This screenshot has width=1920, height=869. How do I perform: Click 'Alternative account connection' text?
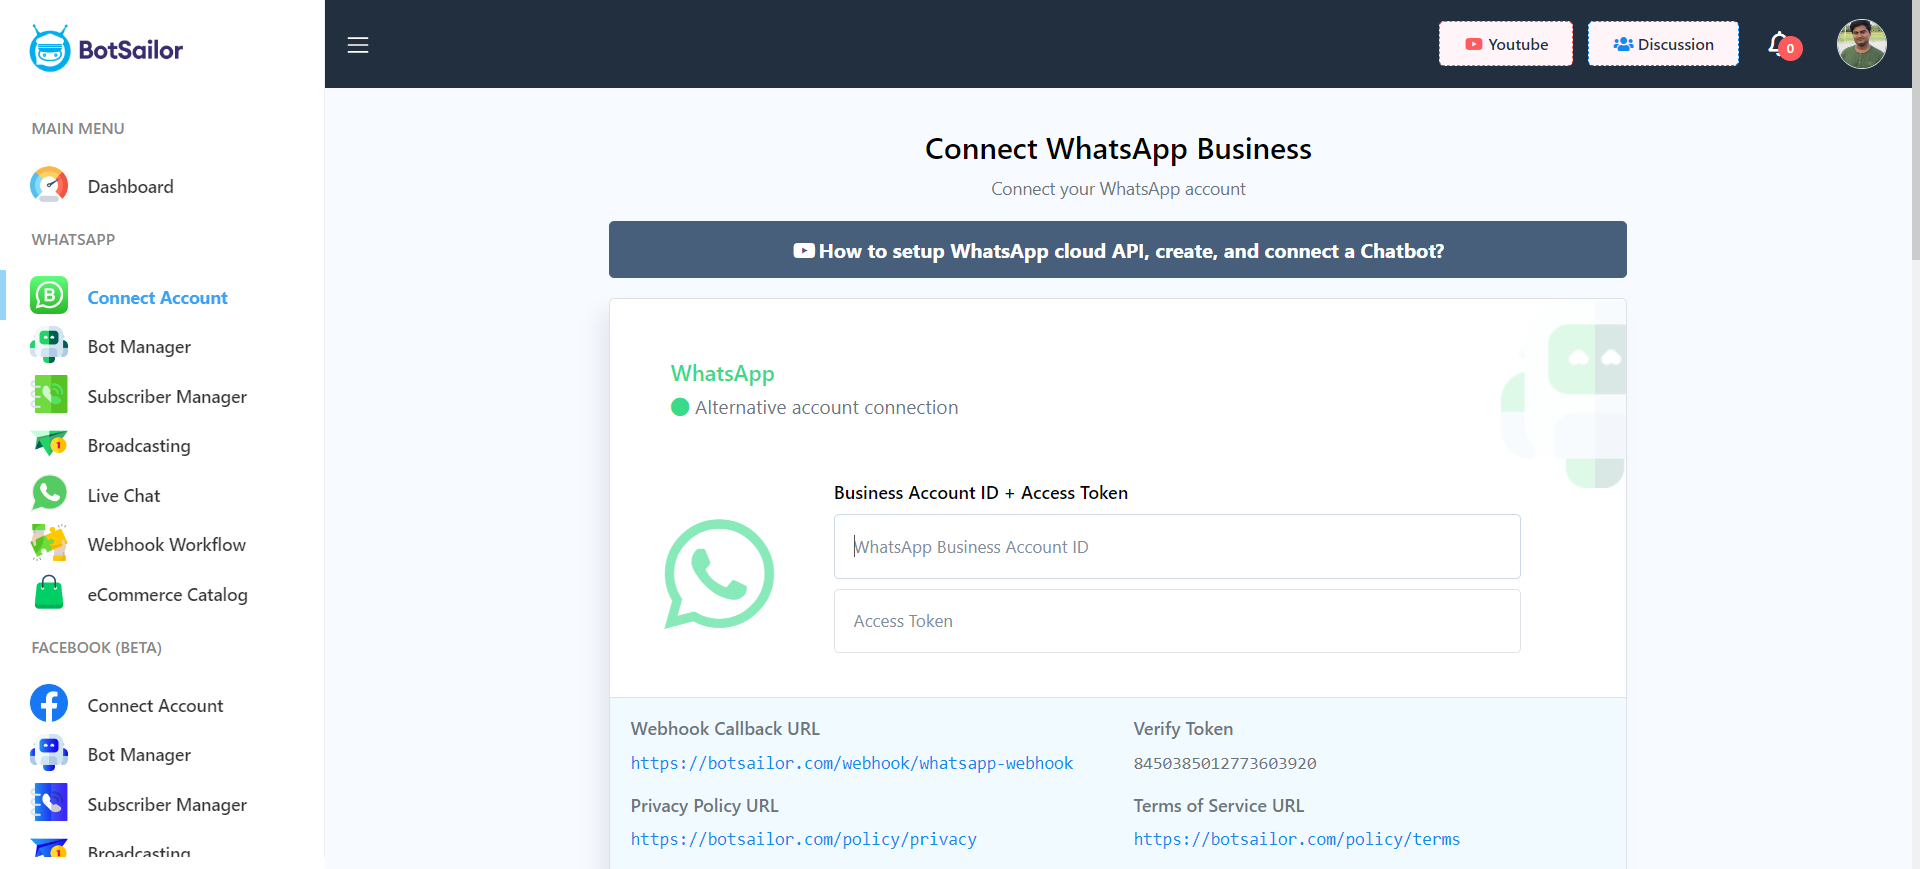click(x=827, y=407)
